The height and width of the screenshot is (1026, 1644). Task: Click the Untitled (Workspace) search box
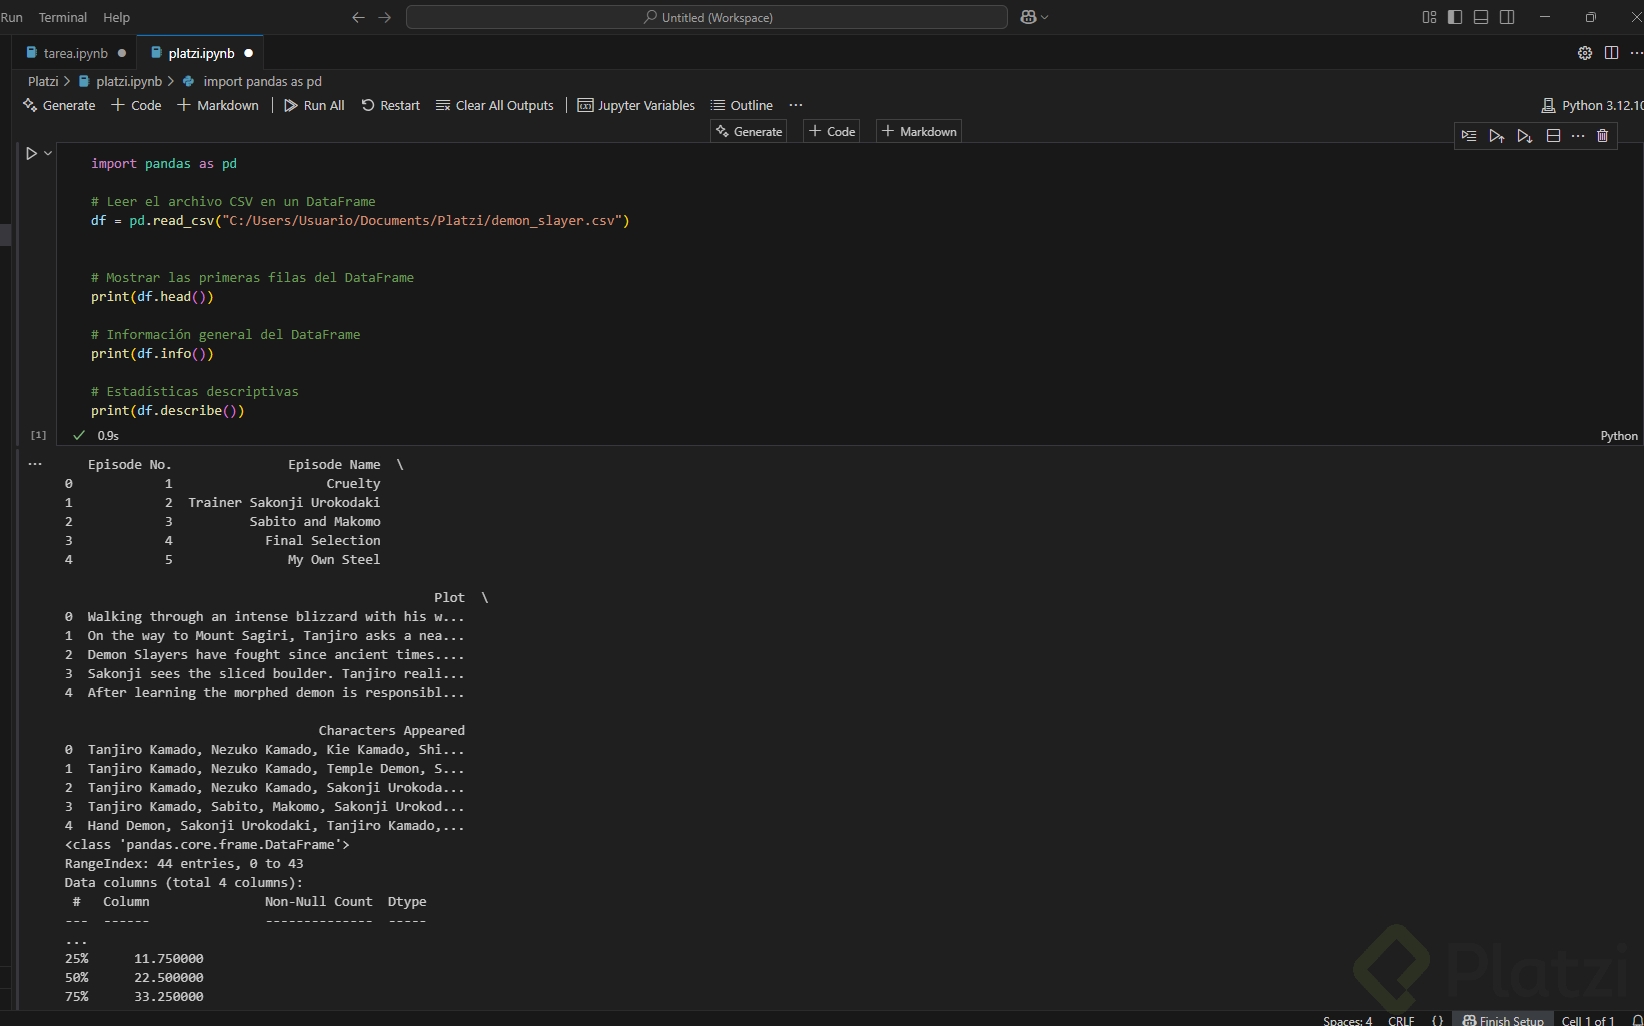(x=706, y=17)
